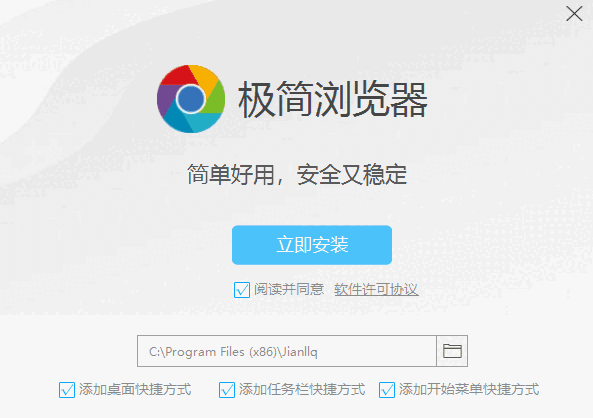Click the 简单好用，安全又稳定 slogan text

[x=297, y=175]
